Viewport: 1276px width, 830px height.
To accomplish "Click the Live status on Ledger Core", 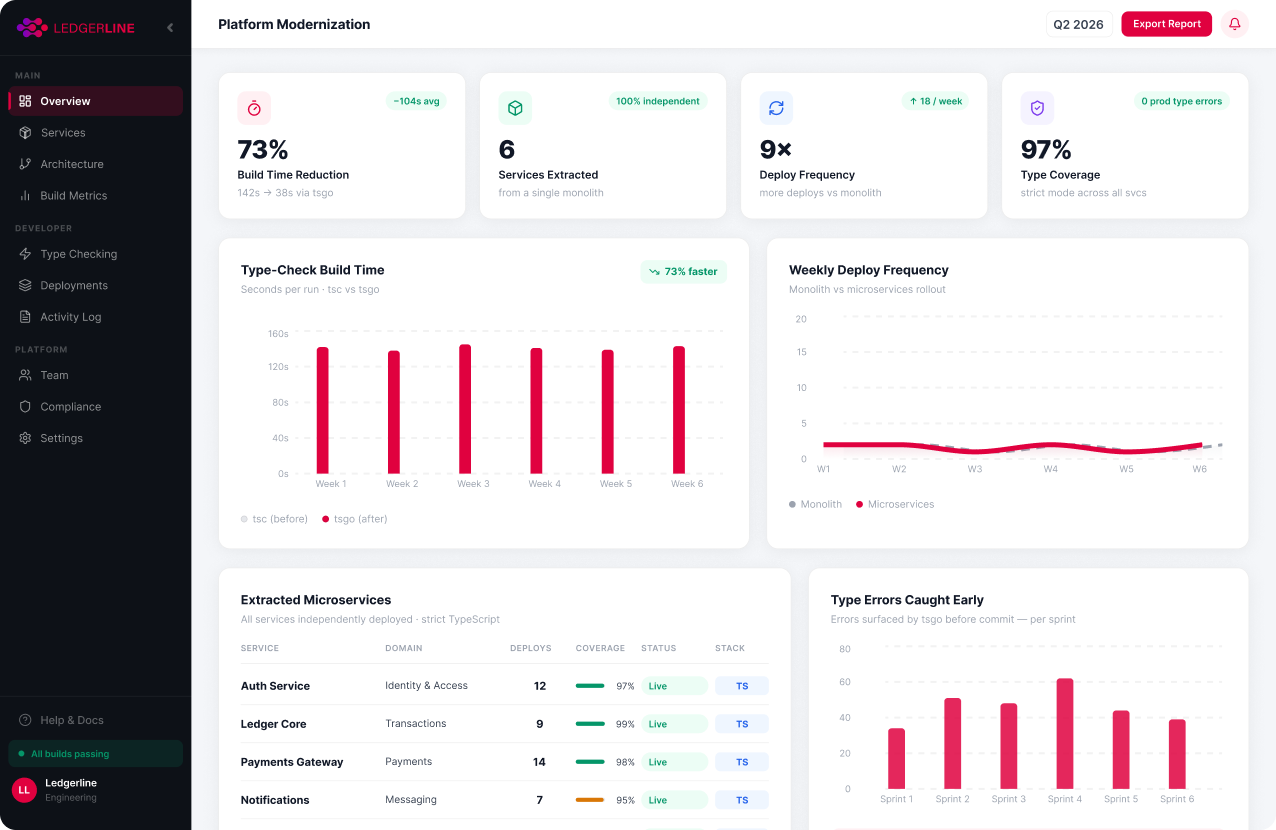I will [x=674, y=724].
